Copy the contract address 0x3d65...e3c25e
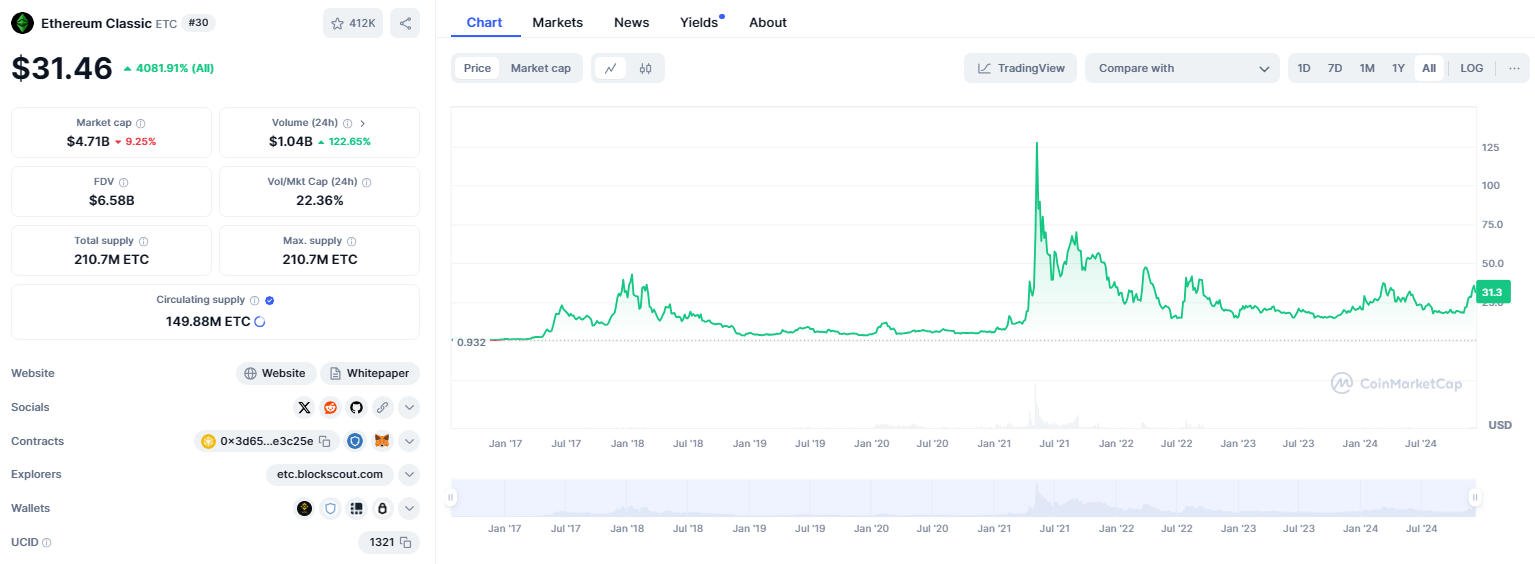Image resolution: width=1535 pixels, height=564 pixels. (325, 441)
